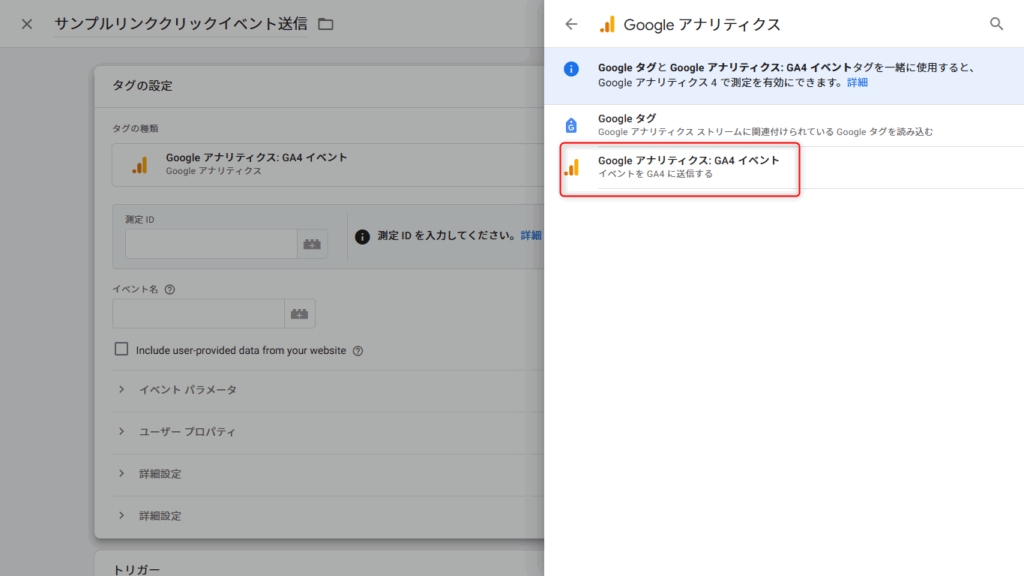1024x576 pixels.
Task: Click the イベント名 input field
Action: tap(199, 313)
